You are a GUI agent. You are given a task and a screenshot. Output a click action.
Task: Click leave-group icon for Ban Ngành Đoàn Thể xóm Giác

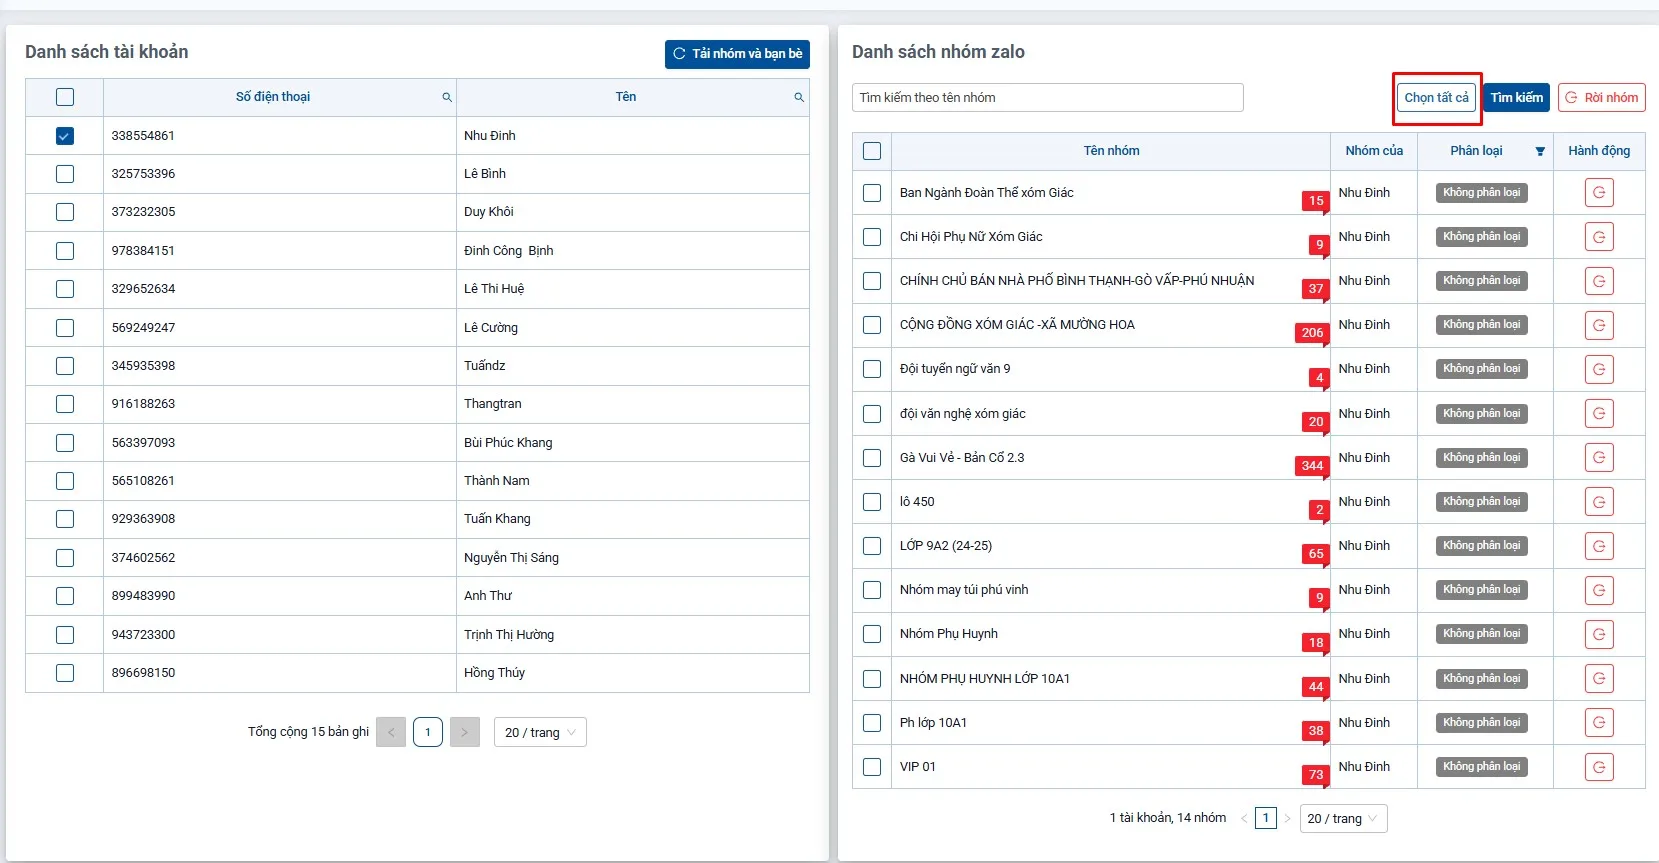point(1599,193)
